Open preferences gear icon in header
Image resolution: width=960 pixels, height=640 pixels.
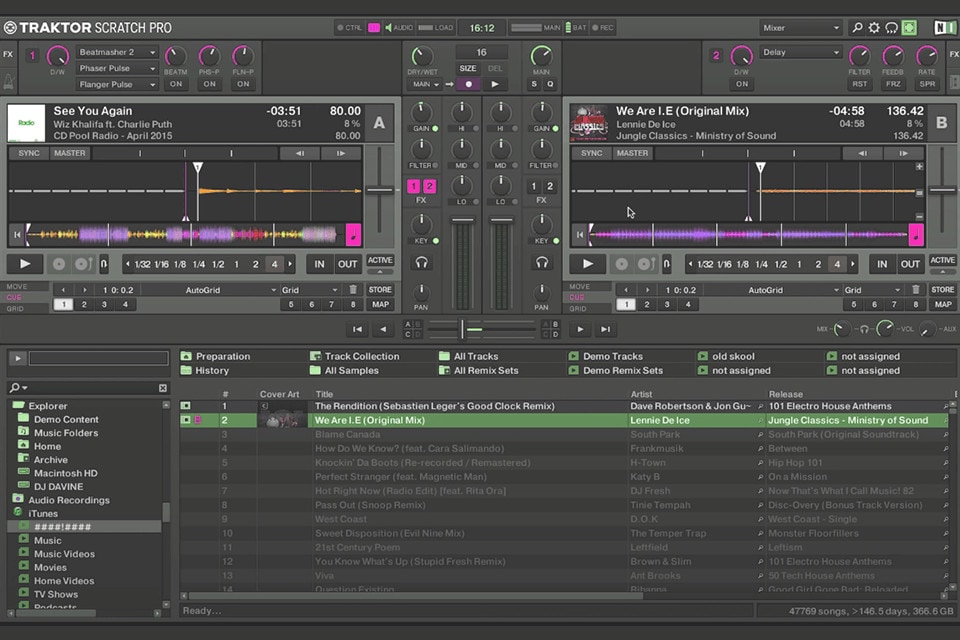click(x=874, y=28)
